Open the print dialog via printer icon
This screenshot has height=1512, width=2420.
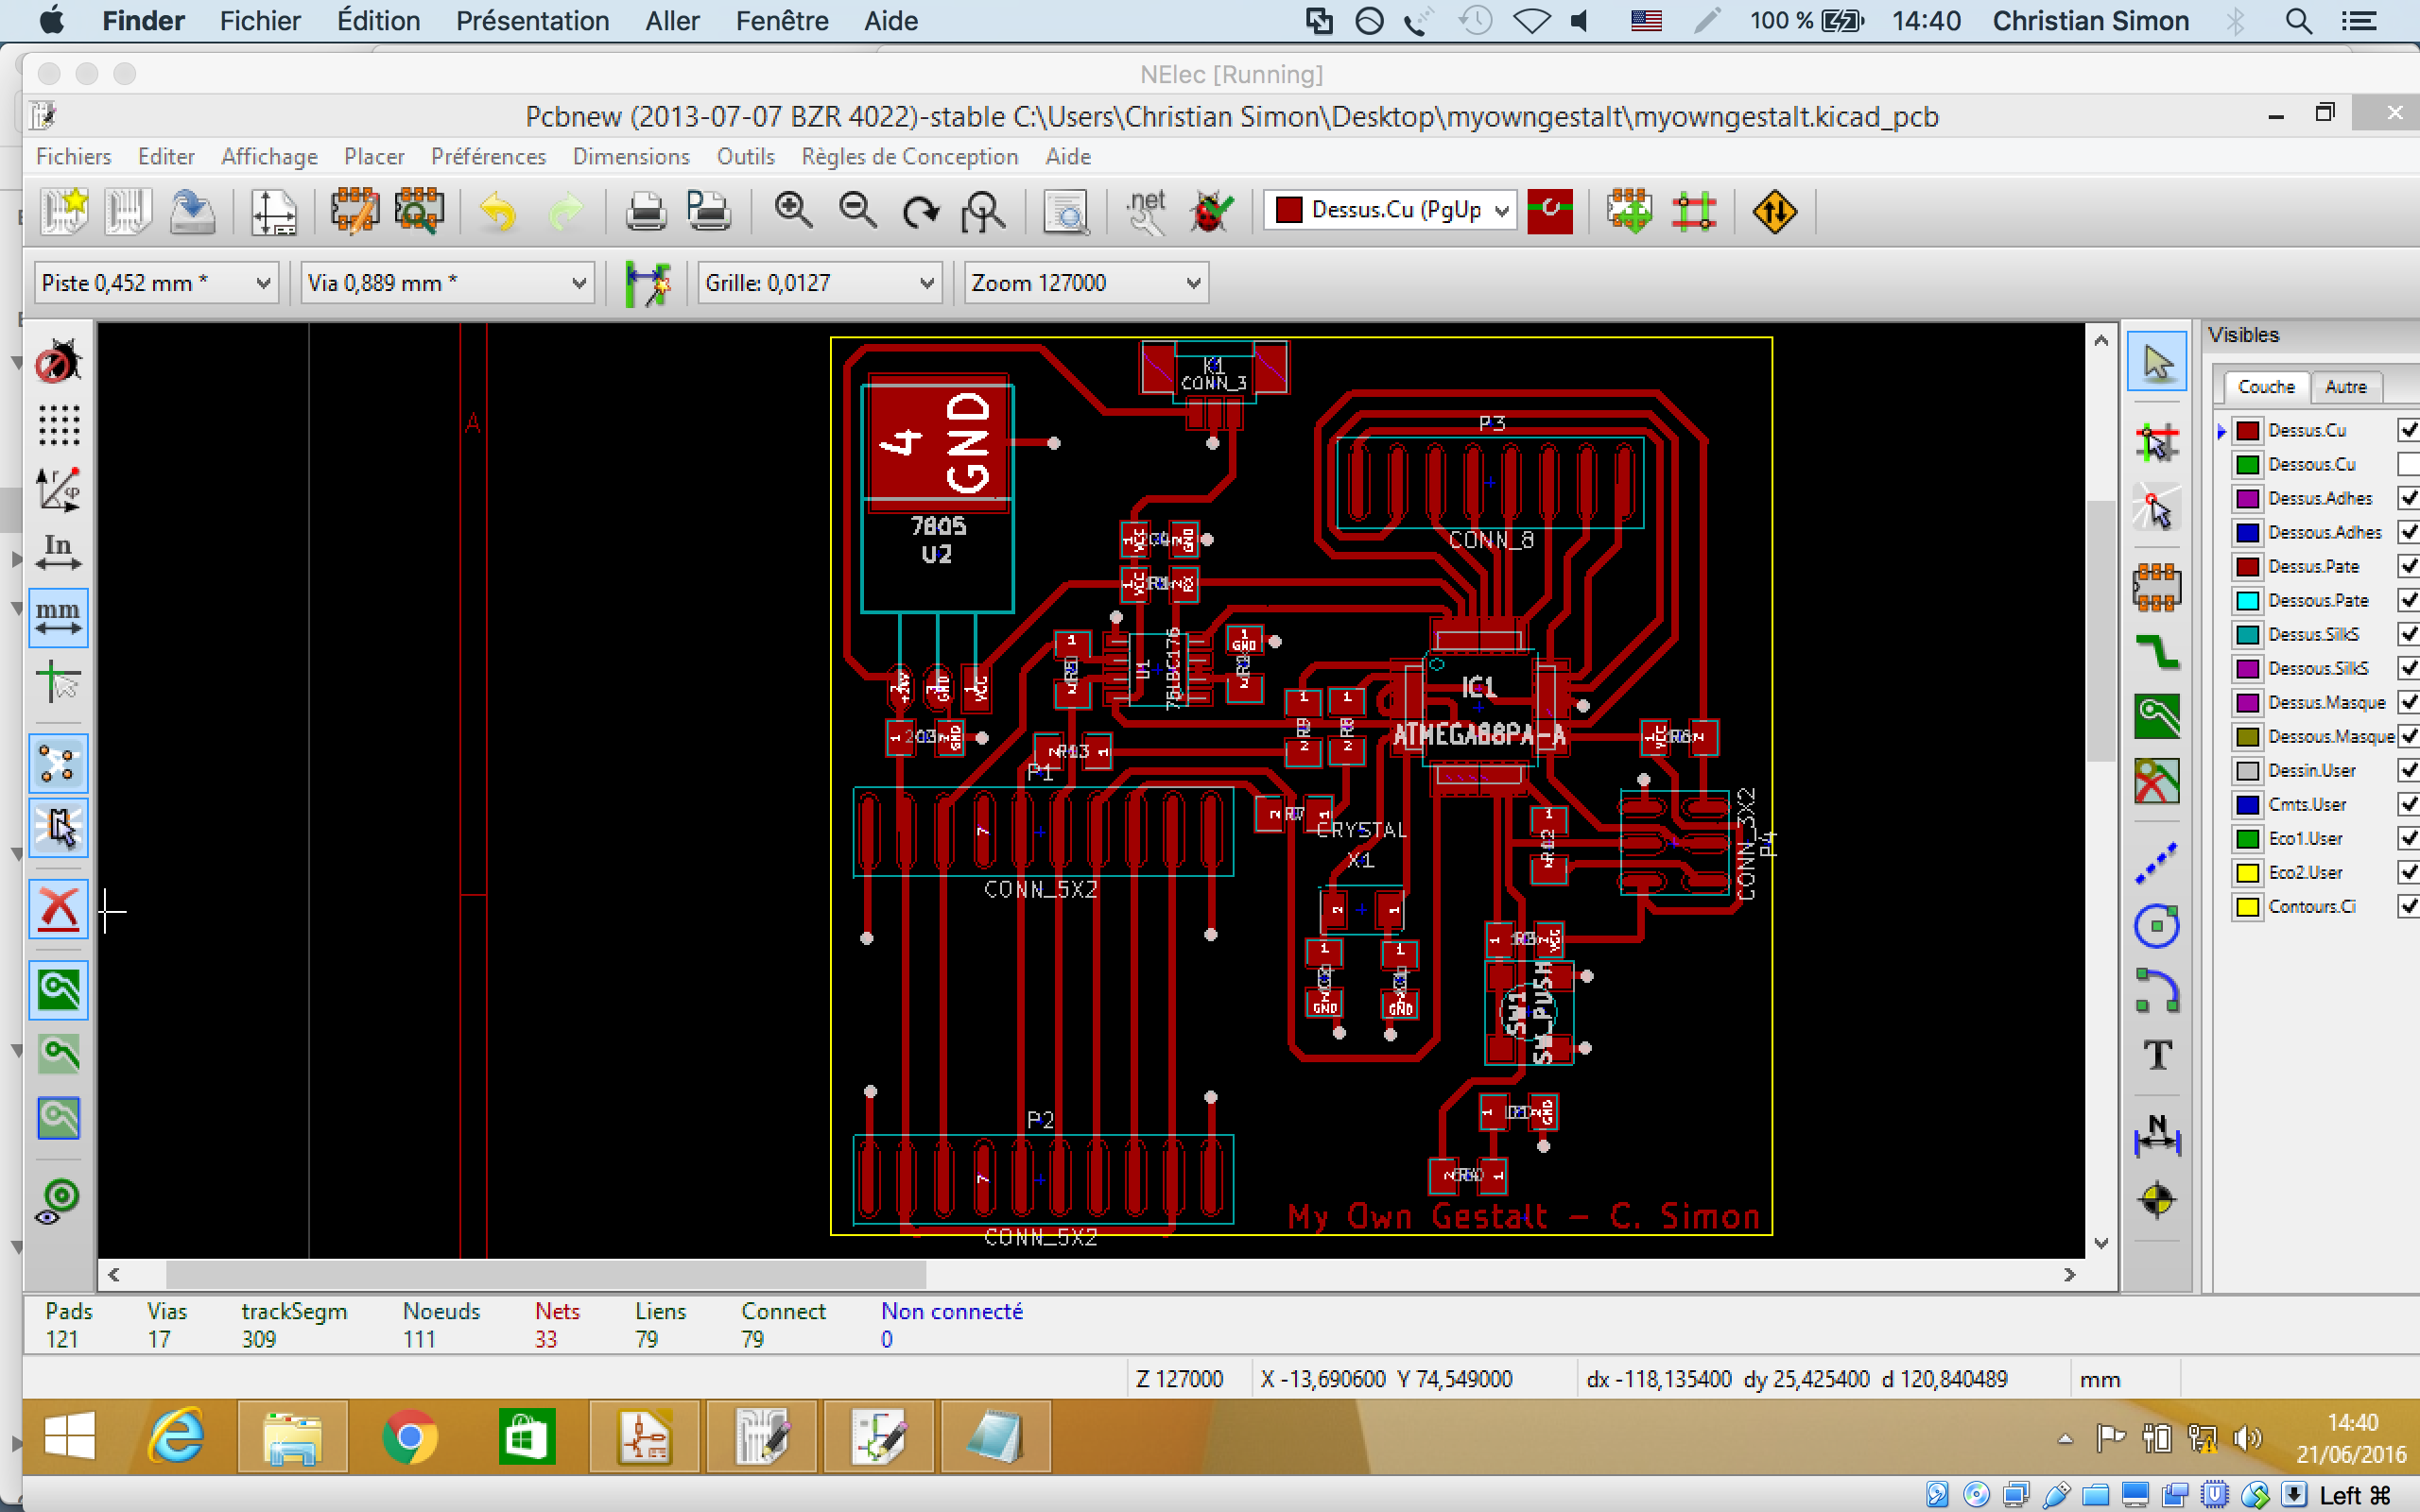point(646,211)
